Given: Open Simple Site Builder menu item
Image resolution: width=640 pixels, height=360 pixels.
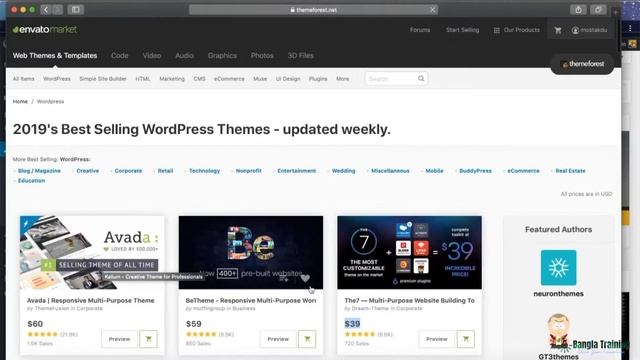Looking at the screenshot, I should coord(103,79).
